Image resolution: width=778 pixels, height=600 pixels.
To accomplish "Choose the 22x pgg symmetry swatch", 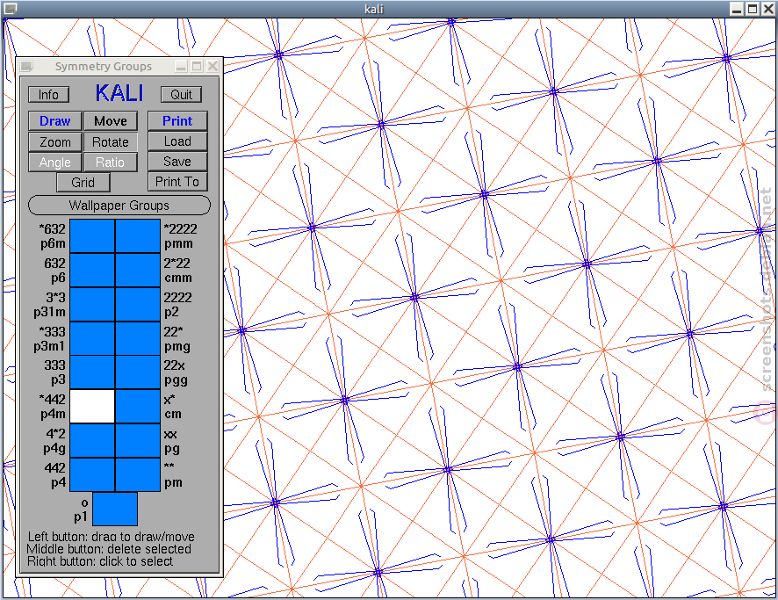I will click(138, 373).
